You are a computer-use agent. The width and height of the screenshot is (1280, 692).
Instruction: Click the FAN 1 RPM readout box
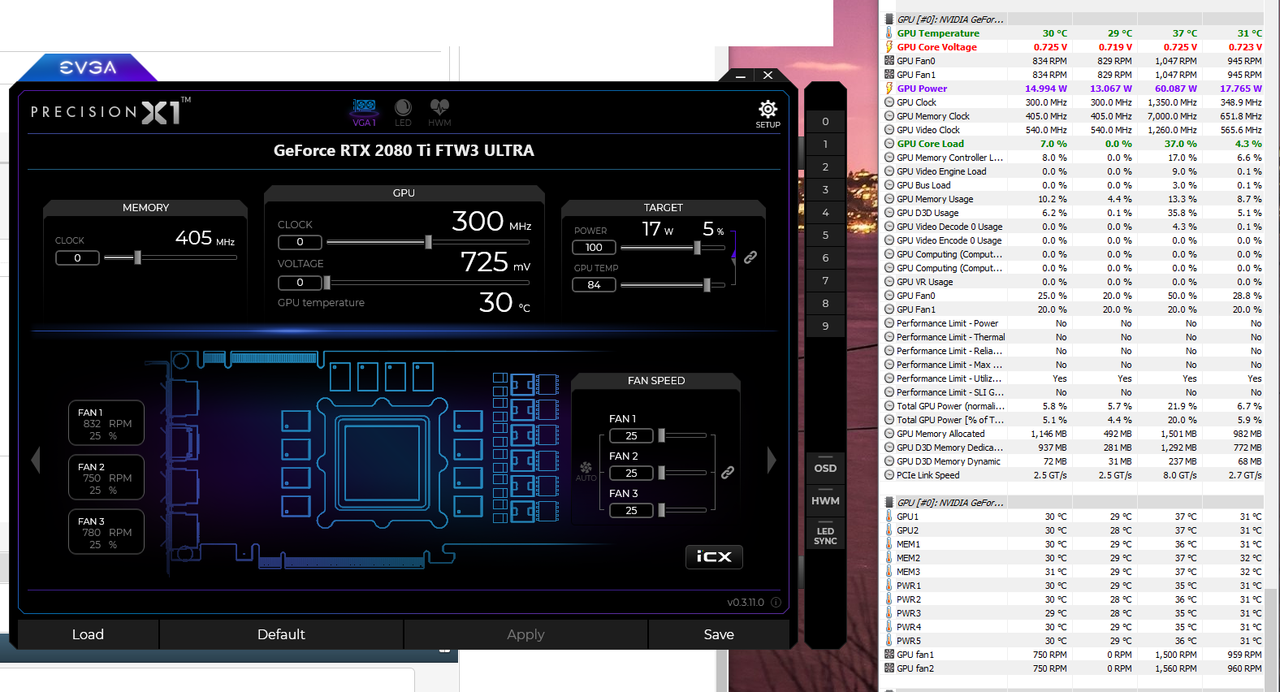coord(107,424)
